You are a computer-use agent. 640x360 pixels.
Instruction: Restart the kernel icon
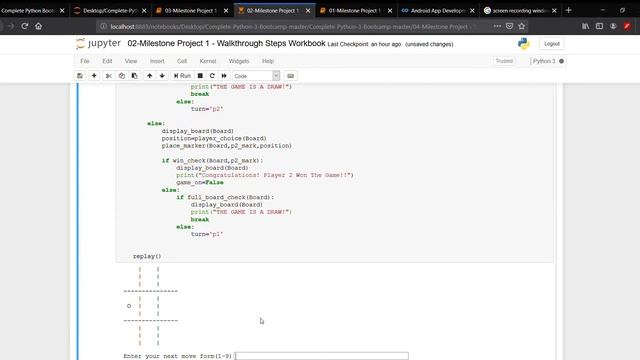(212, 76)
